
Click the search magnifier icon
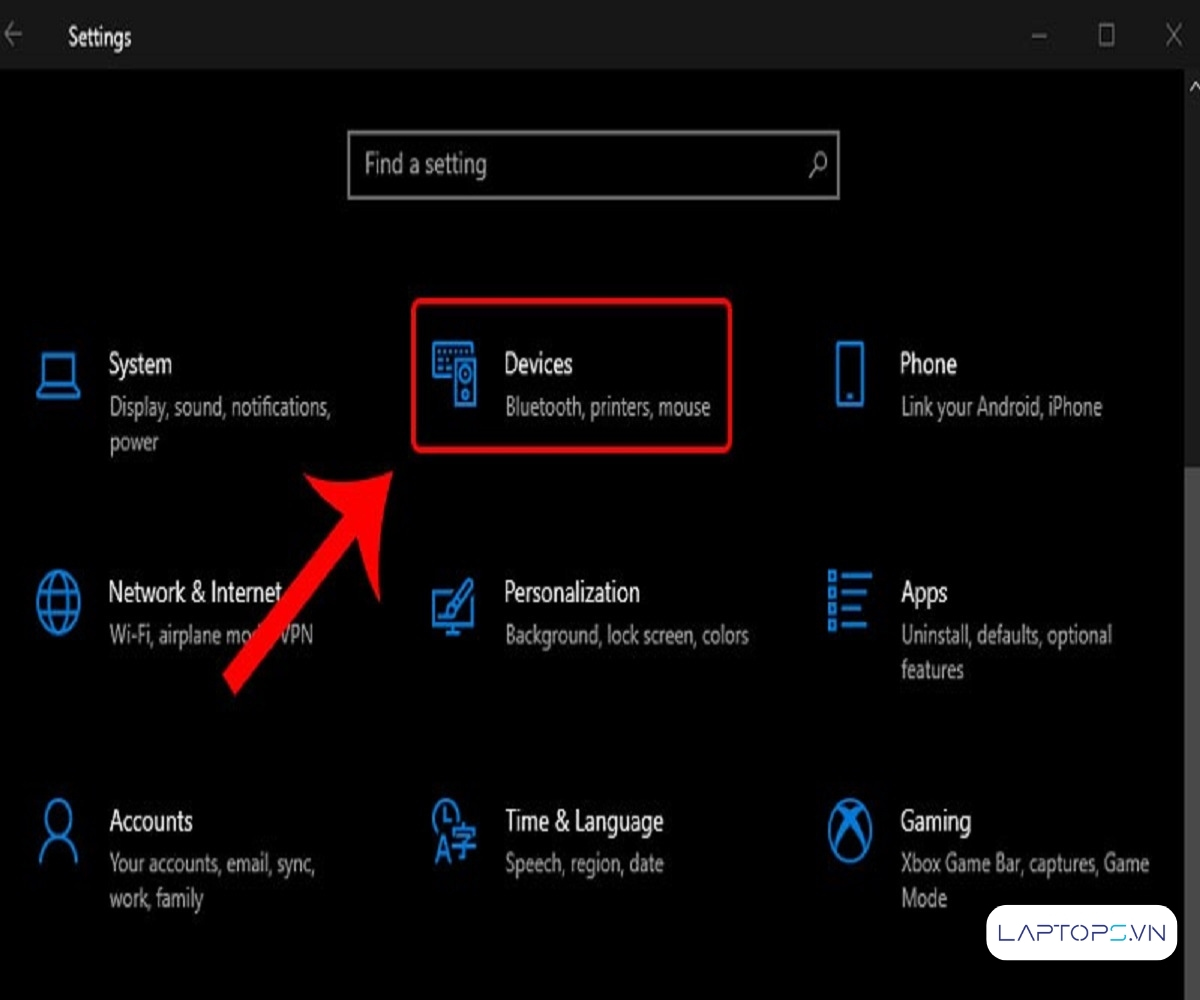click(817, 164)
